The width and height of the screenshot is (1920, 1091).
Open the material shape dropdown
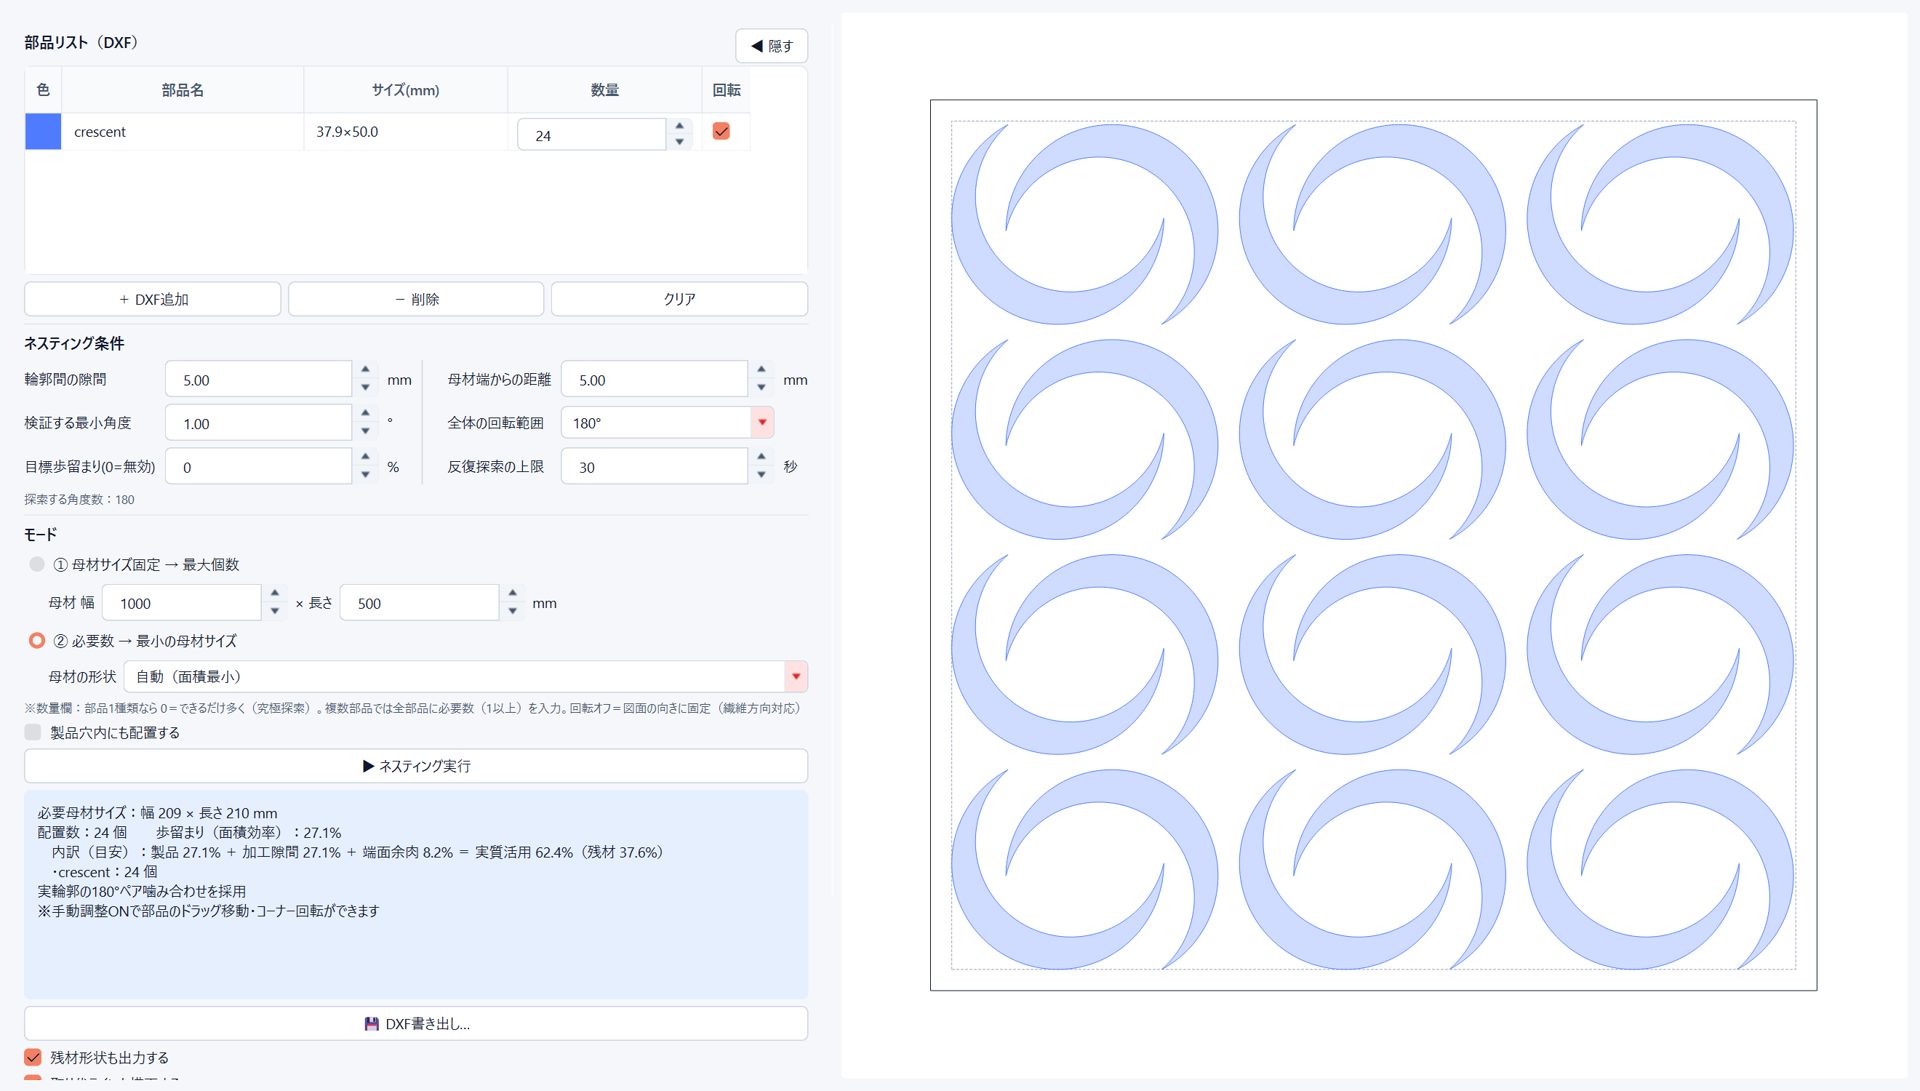(x=796, y=676)
